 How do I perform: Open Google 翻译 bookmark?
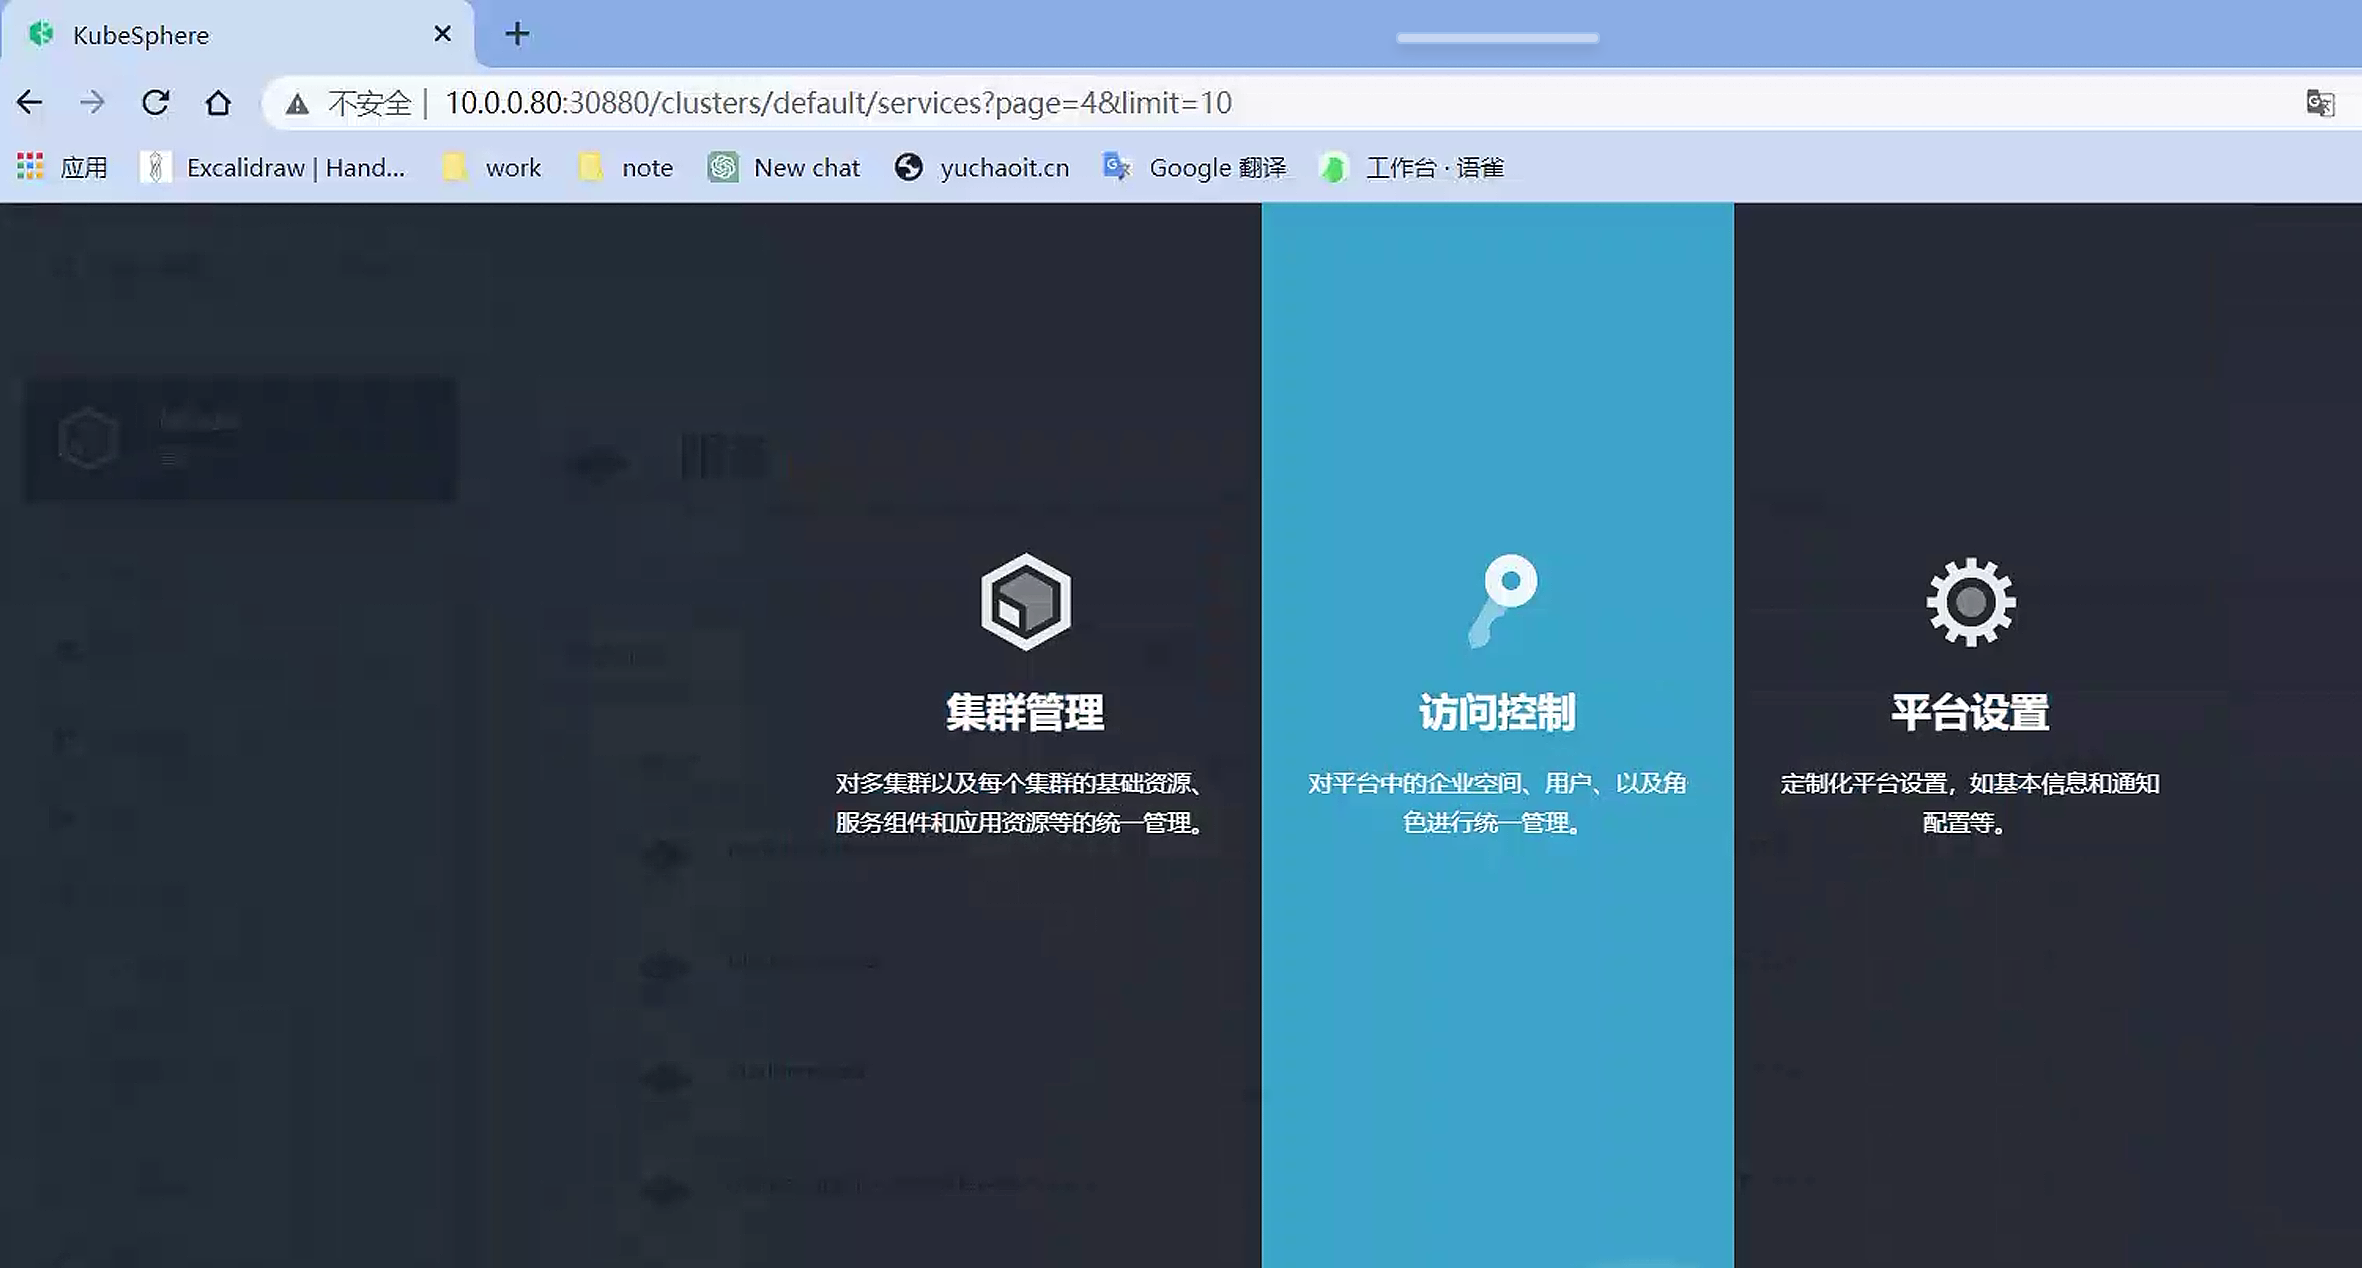click(x=1195, y=167)
